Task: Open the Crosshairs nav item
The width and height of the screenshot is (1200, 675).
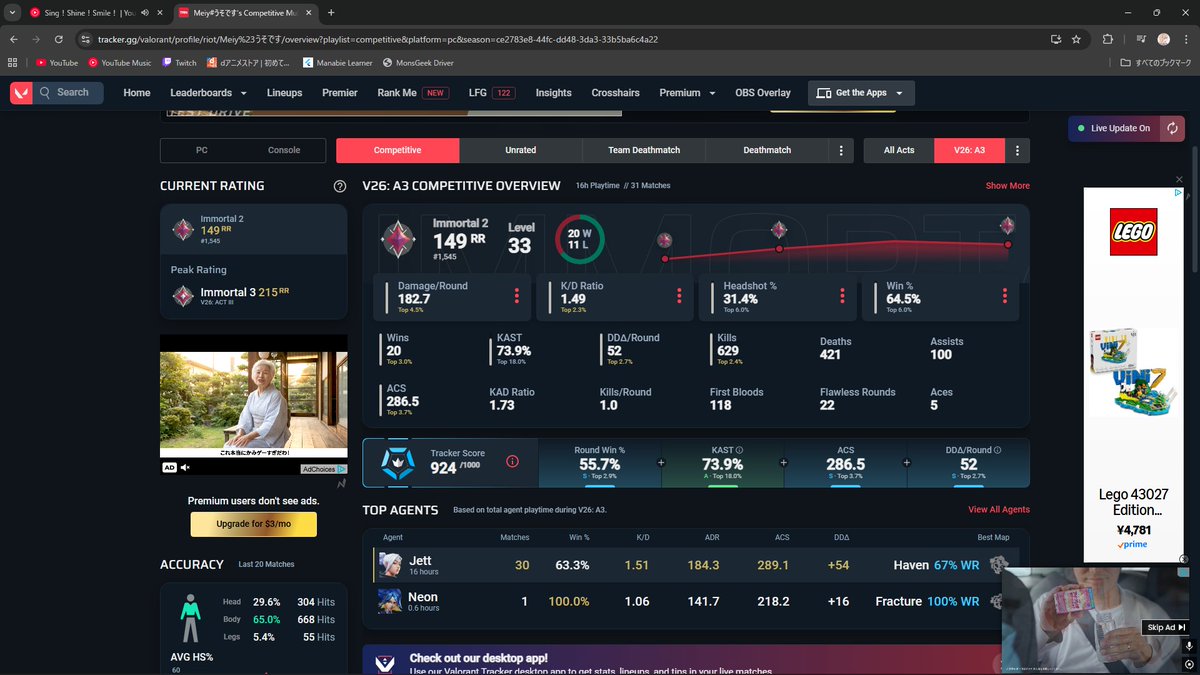Action: click(615, 93)
